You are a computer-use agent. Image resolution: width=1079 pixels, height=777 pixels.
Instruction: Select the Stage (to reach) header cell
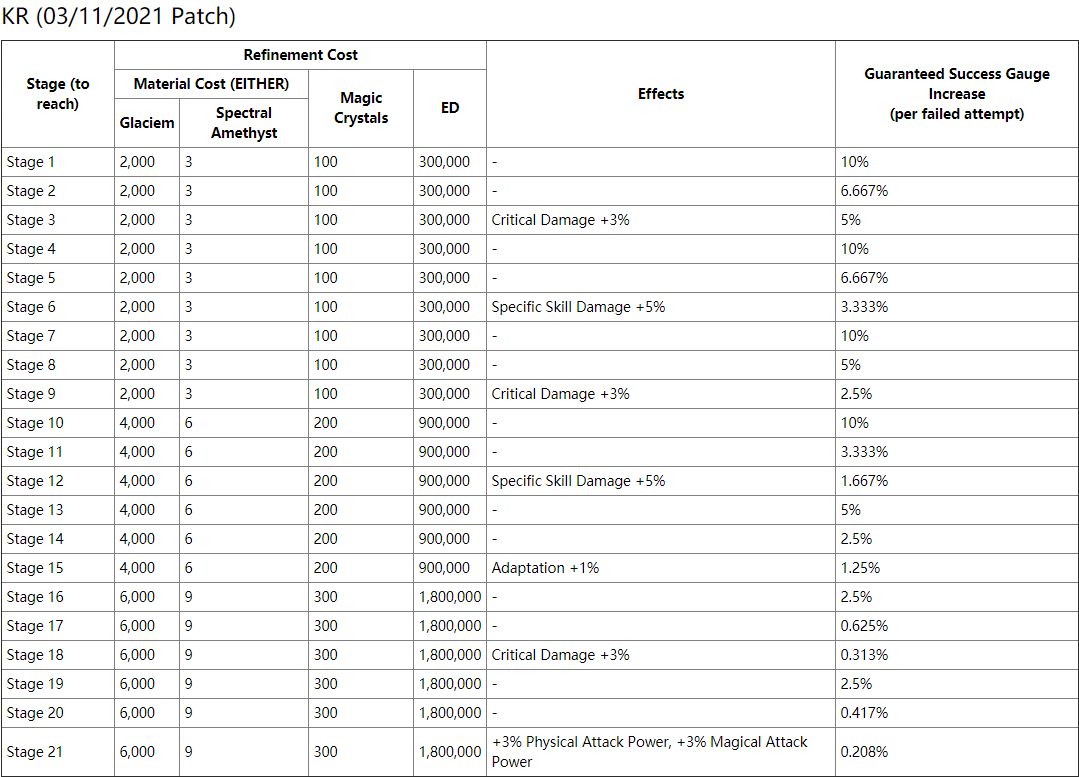[x=57, y=94]
